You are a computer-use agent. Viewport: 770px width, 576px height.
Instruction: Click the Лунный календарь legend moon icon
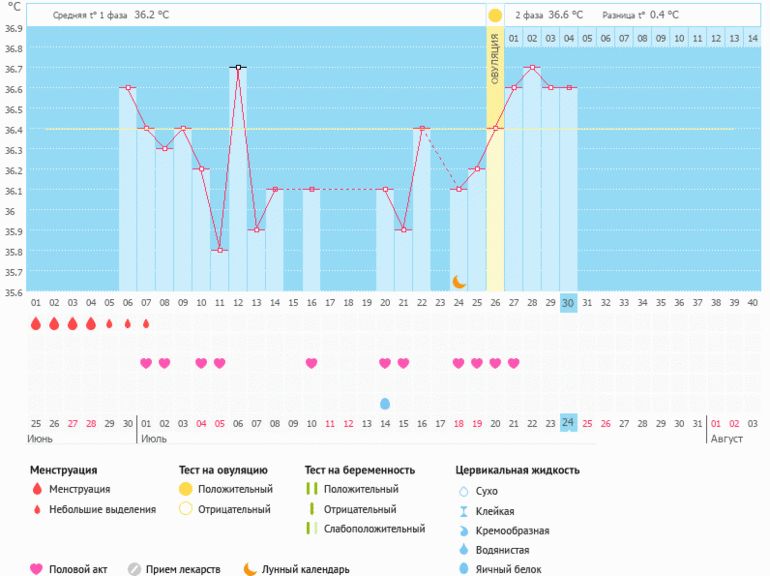pos(251,569)
